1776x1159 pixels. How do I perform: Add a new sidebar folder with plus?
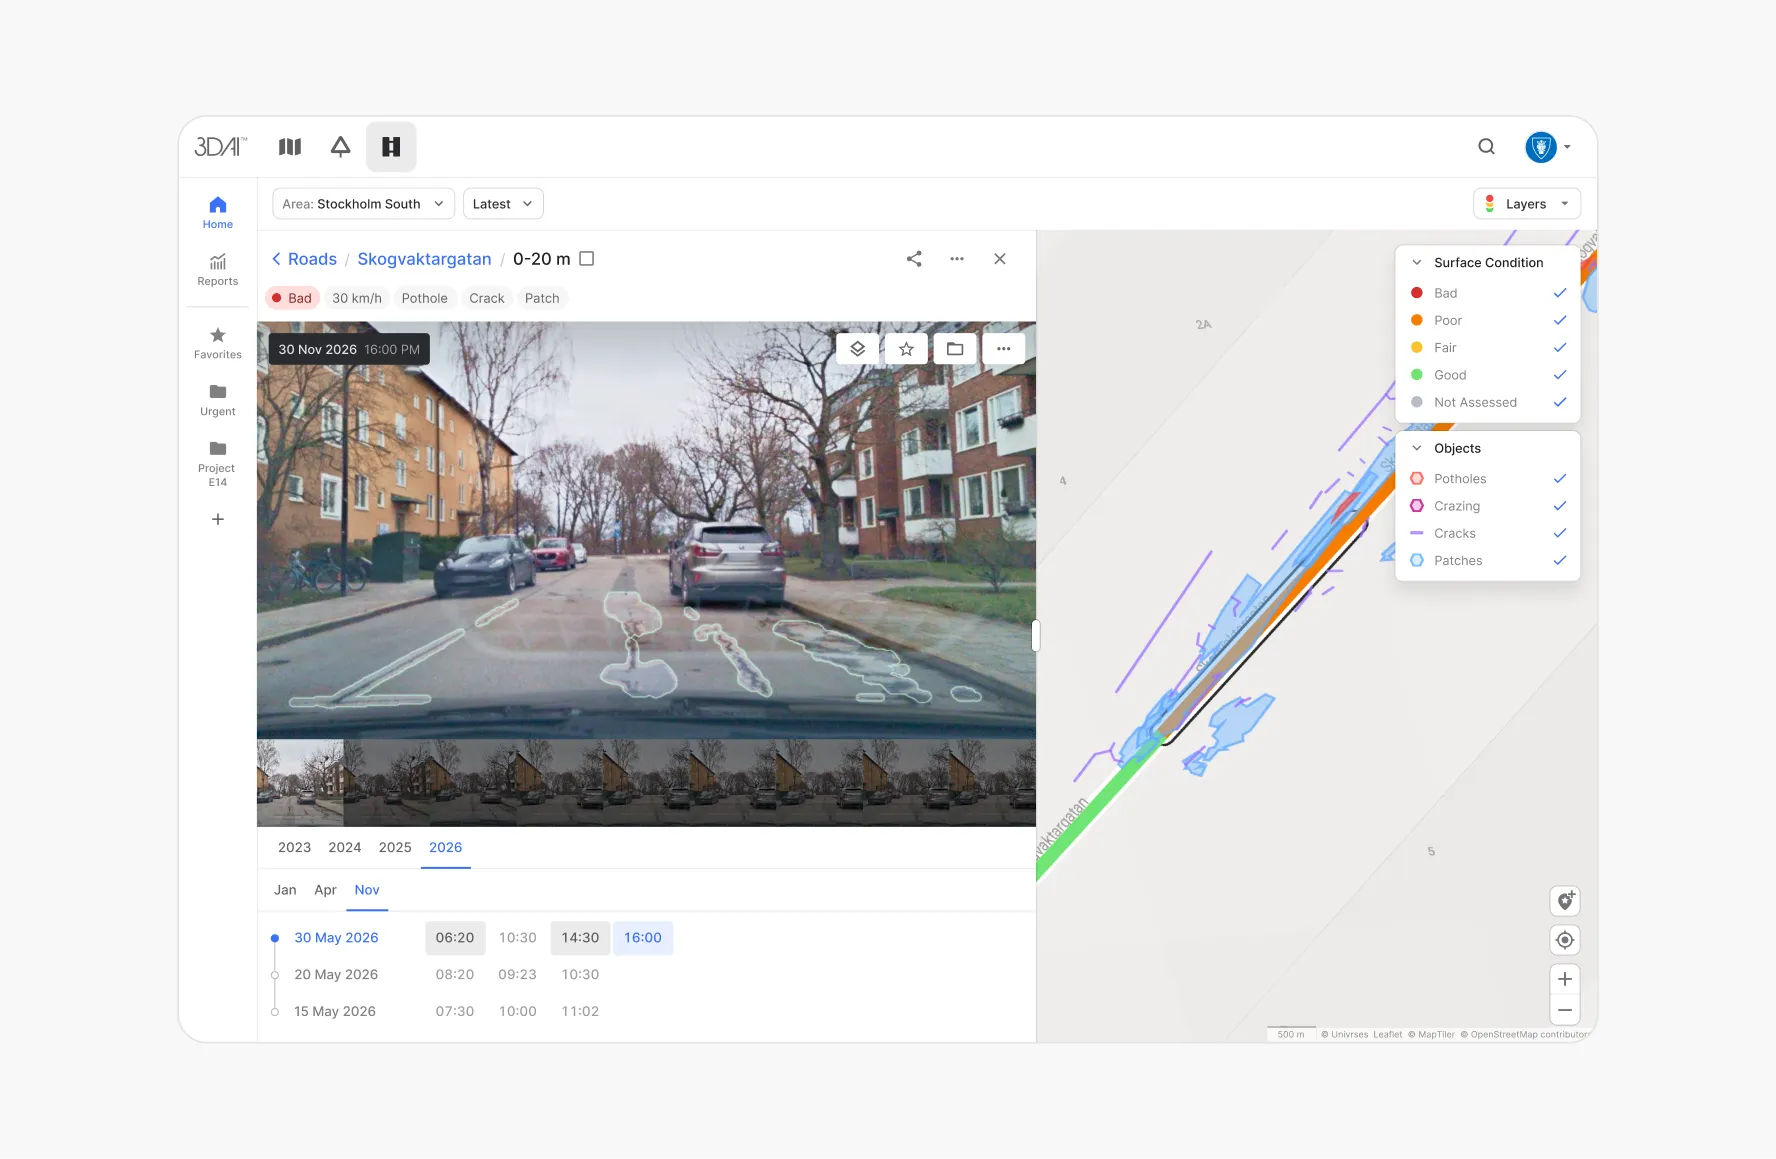tap(218, 519)
